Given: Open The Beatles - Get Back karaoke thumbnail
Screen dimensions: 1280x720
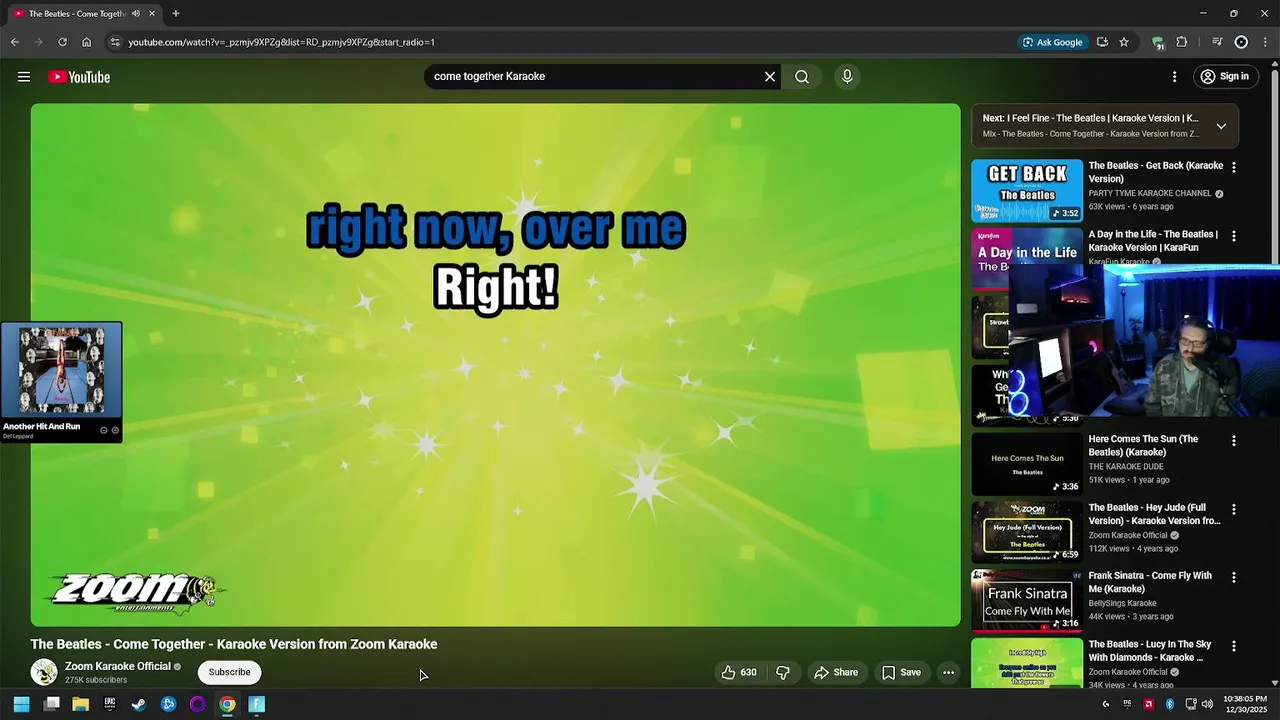Looking at the screenshot, I should click(1027, 191).
